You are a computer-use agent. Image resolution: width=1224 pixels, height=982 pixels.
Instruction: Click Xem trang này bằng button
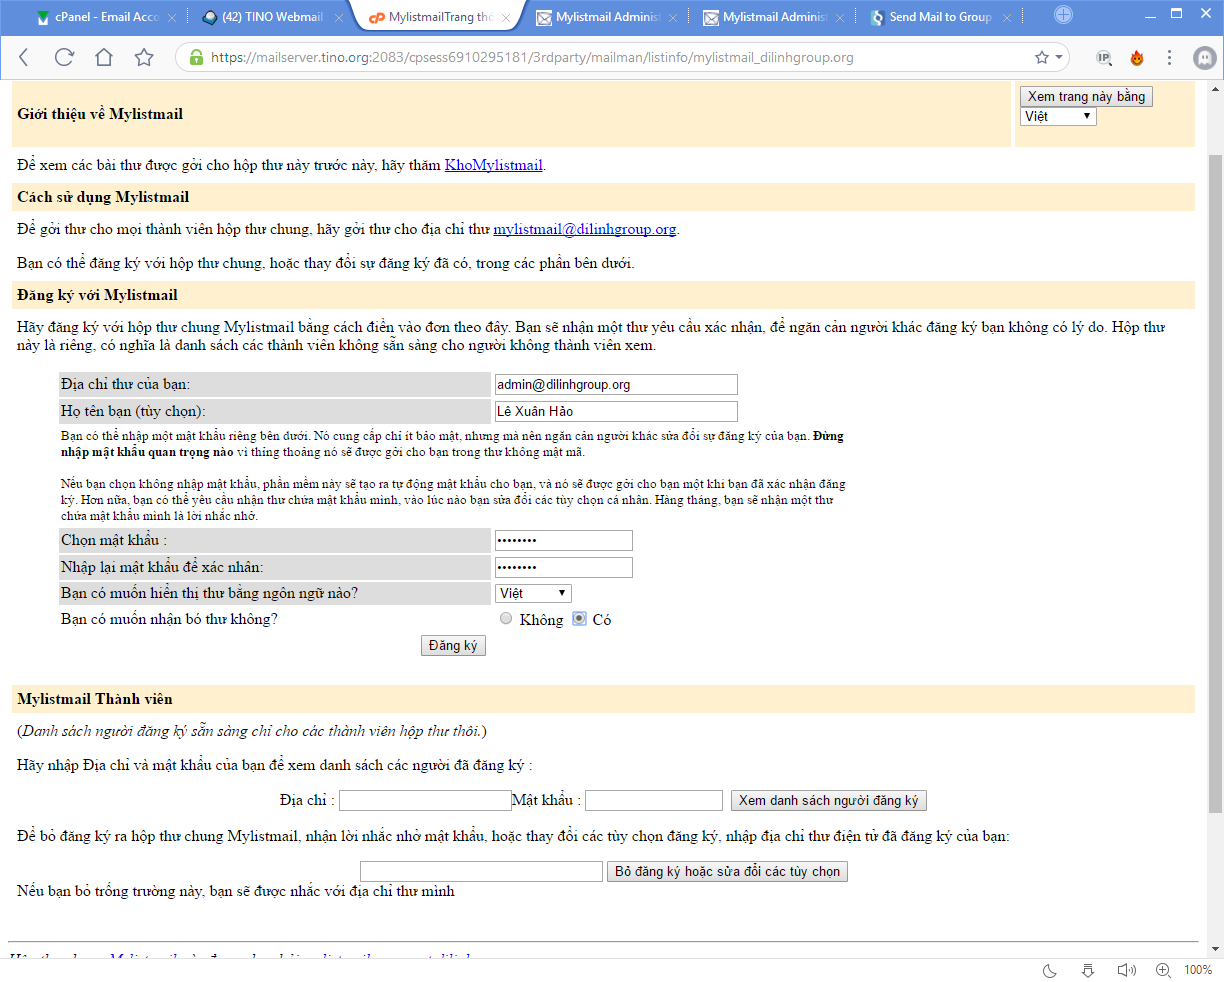pos(1086,96)
